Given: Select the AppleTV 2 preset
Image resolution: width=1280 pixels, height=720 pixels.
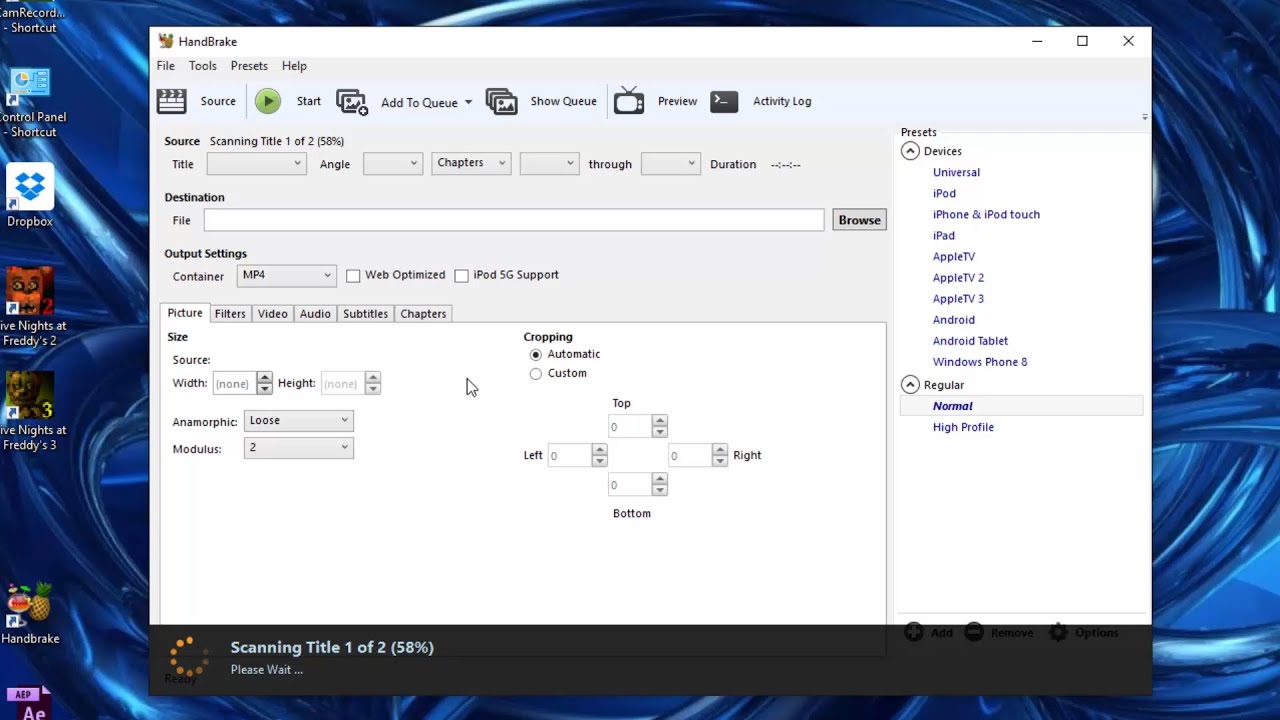Looking at the screenshot, I should click(958, 278).
